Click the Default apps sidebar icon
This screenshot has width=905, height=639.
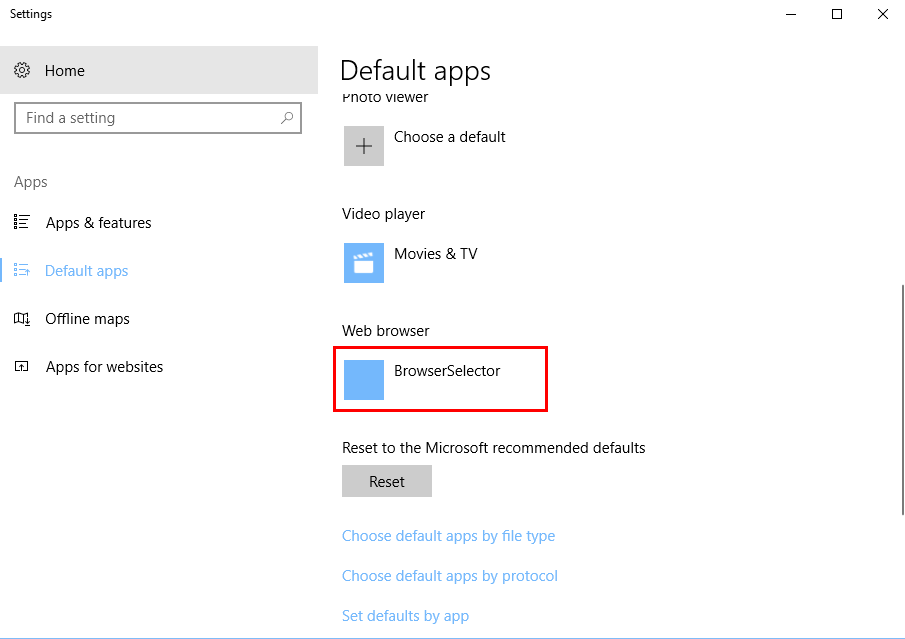coord(21,270)
